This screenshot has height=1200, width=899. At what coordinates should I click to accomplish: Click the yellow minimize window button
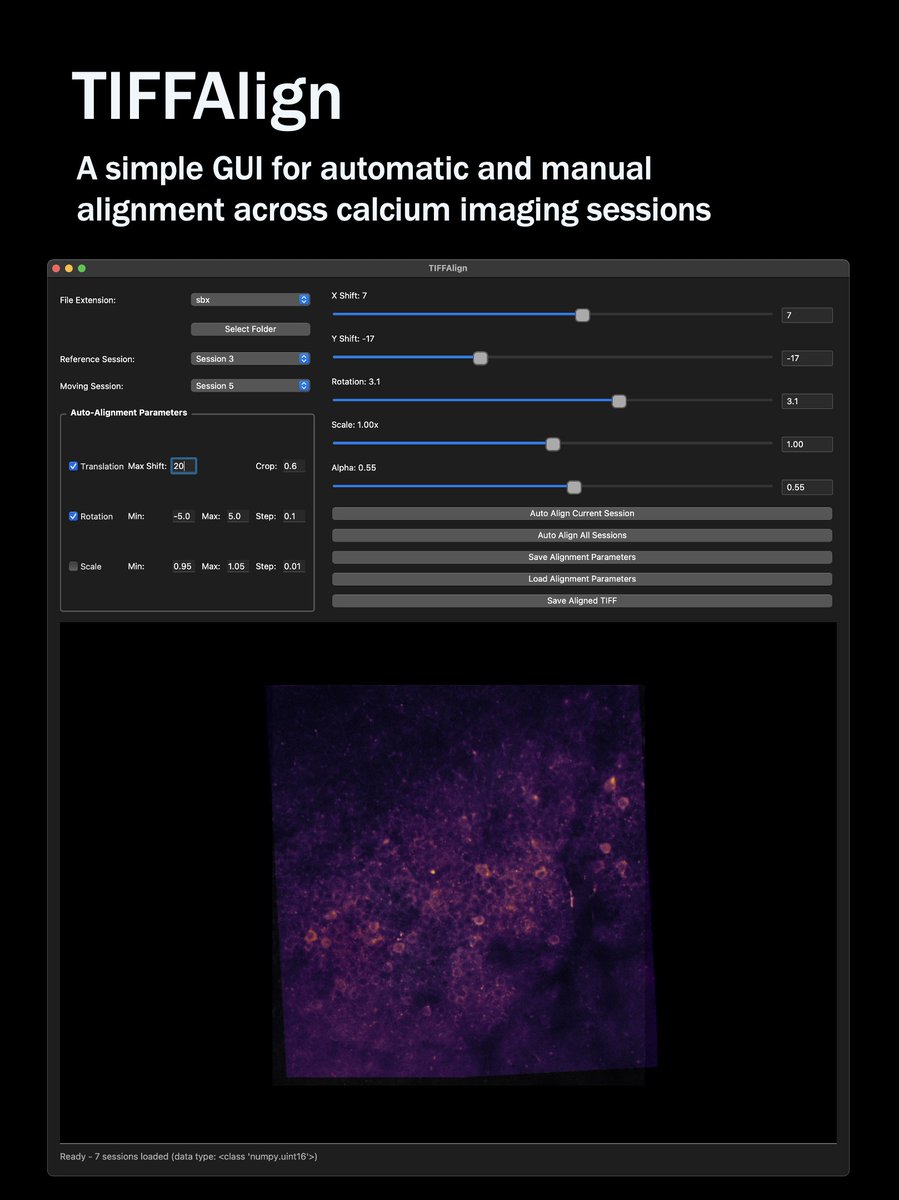coord(69,268)
